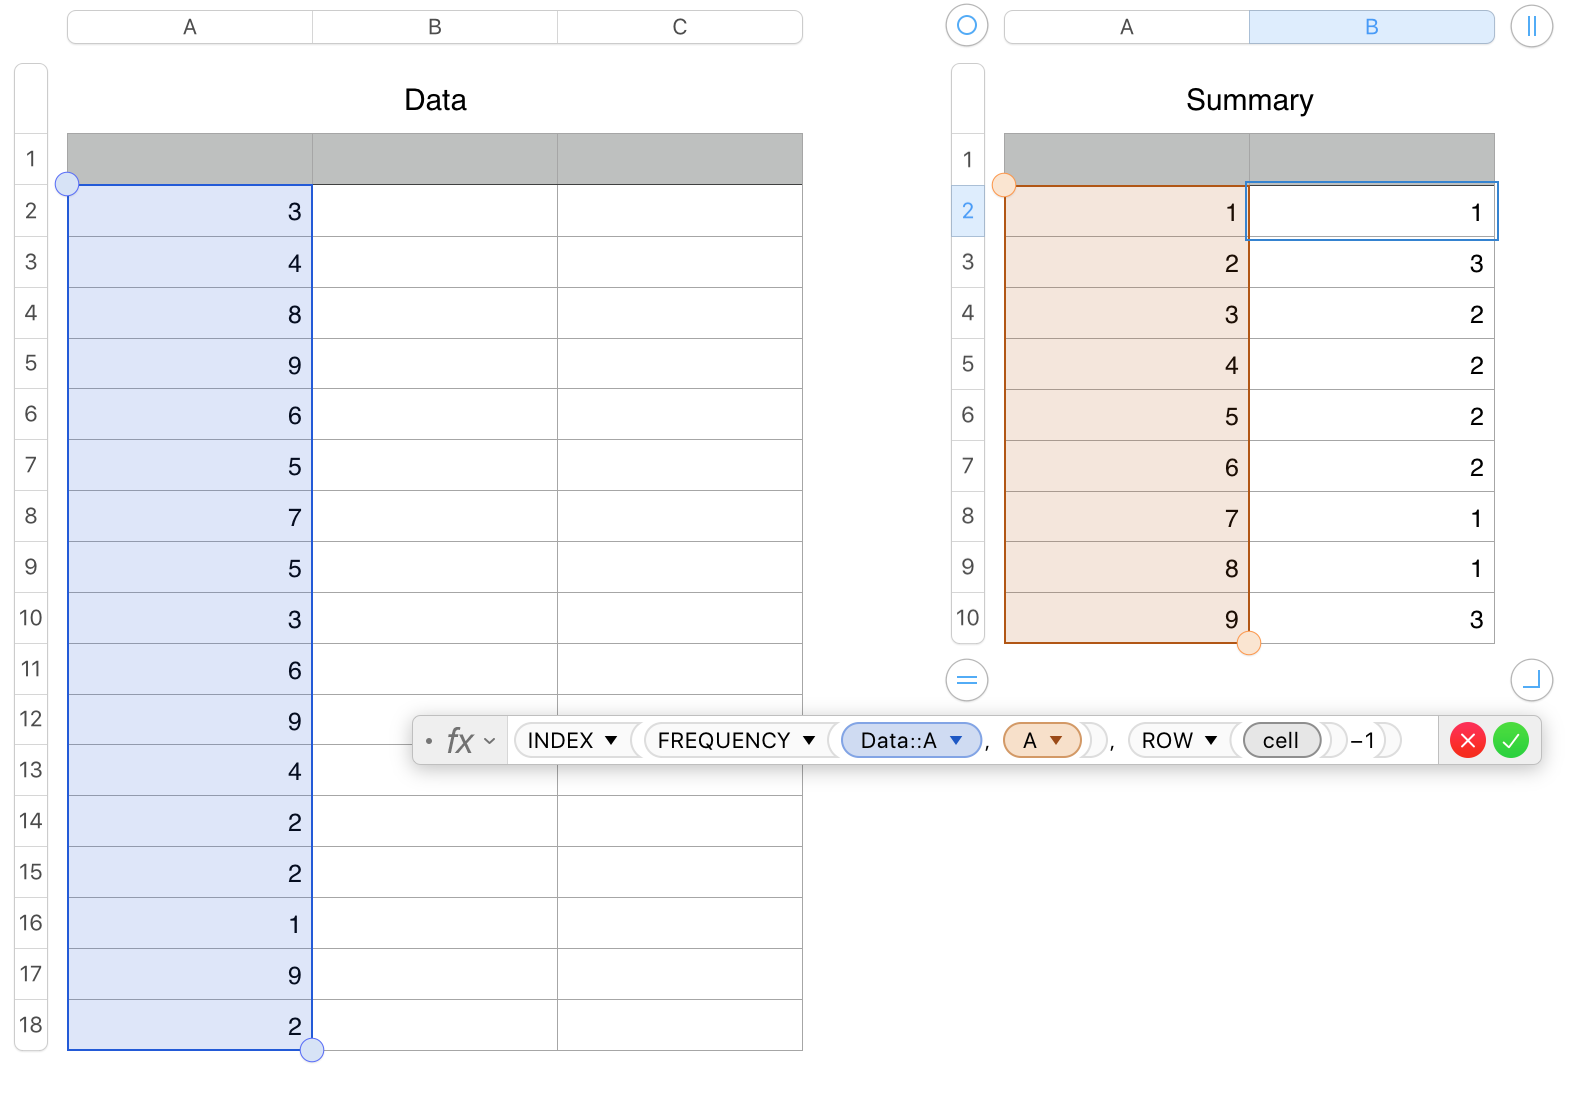Viewport: 1570px width, 1104px height.
Task: Click the add-column handle on Summary table
Action: click(x=1531, y=26)
